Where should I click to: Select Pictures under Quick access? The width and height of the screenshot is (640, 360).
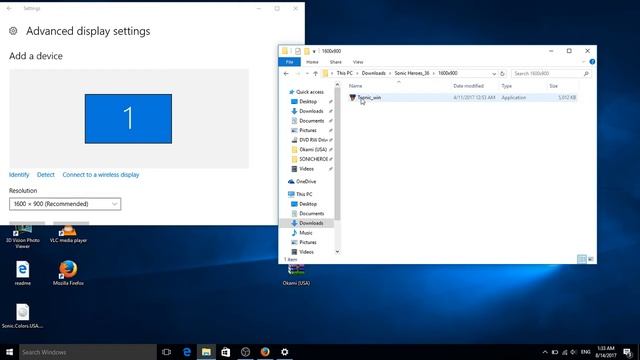pos(308,131)
